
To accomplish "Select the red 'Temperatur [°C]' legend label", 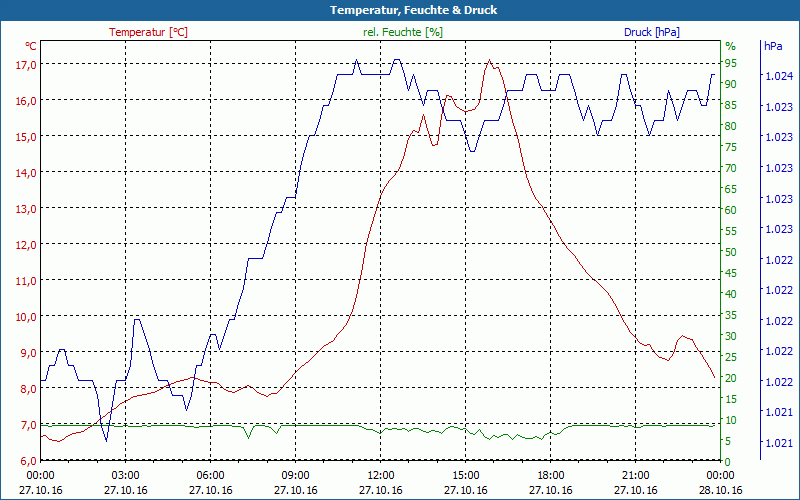I will 148,32.
